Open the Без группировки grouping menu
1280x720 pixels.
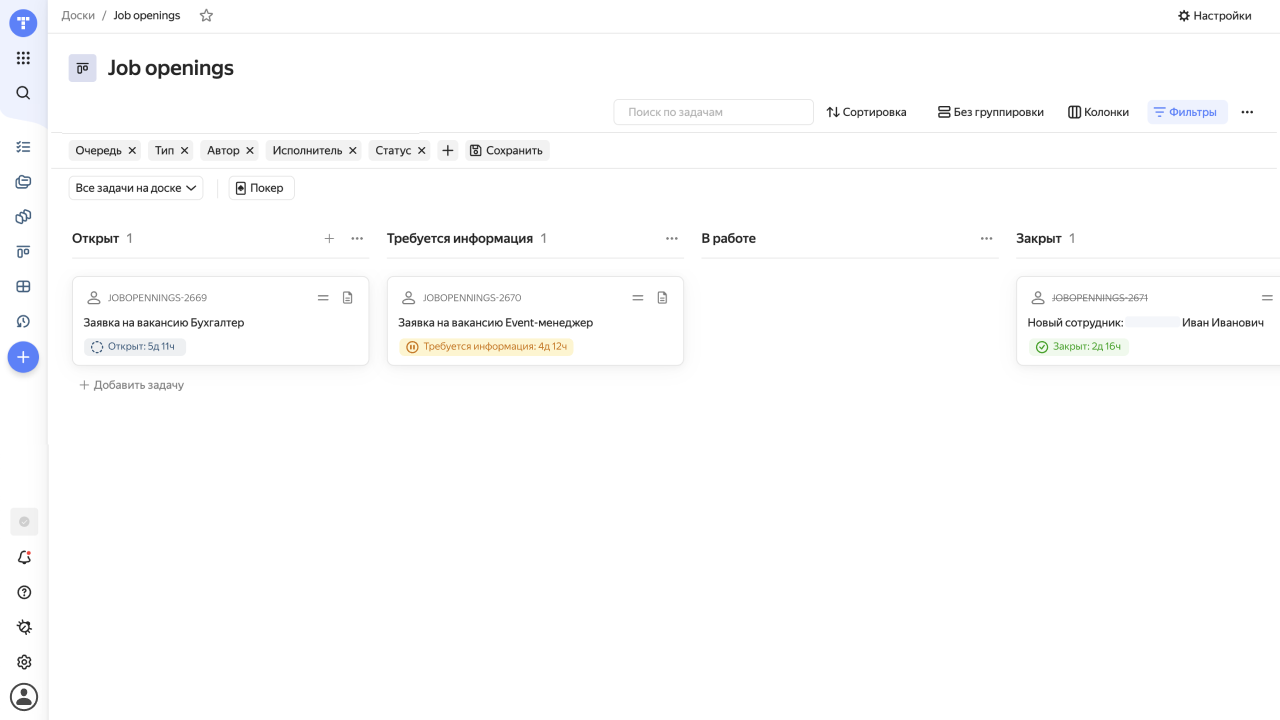[990, 112]
